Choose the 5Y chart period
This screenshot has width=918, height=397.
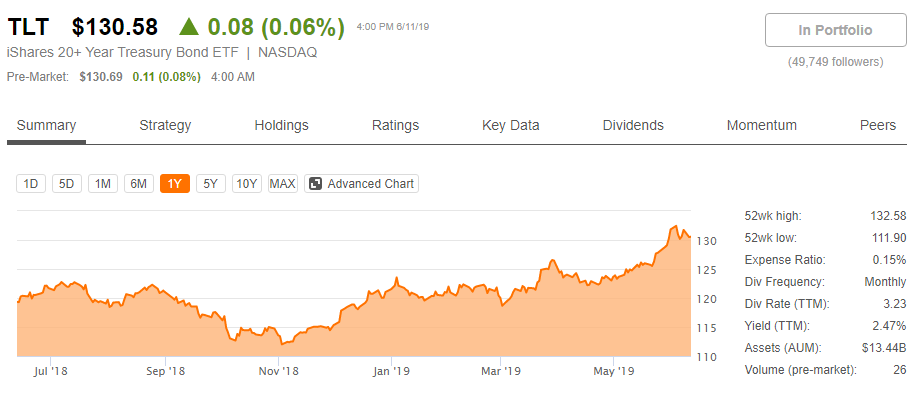coord(211,184)
